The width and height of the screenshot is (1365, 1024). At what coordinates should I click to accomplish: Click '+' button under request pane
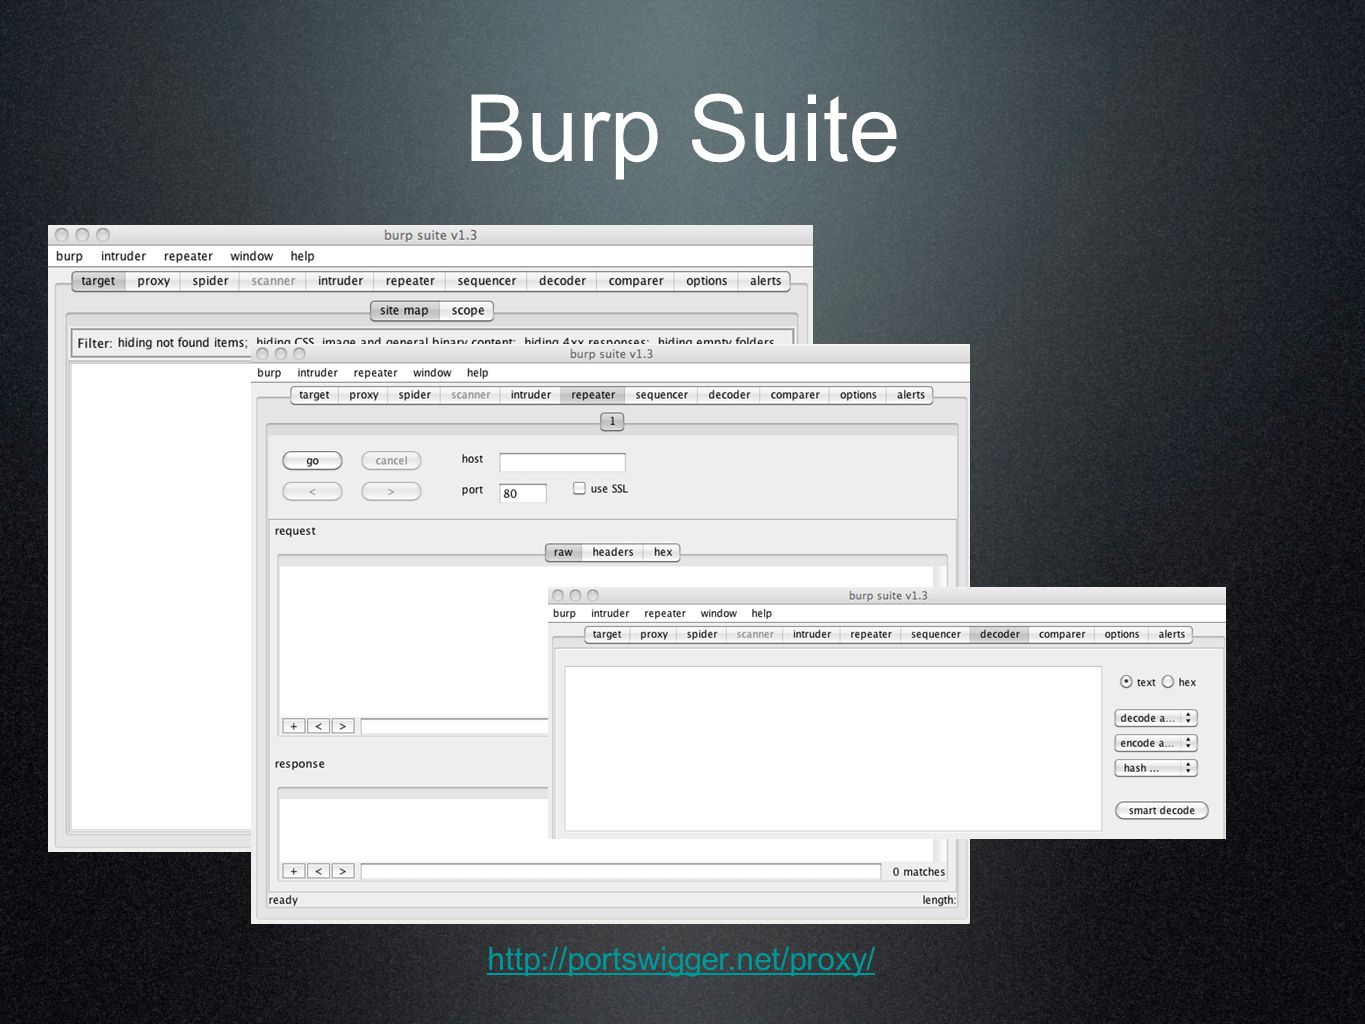294,726
